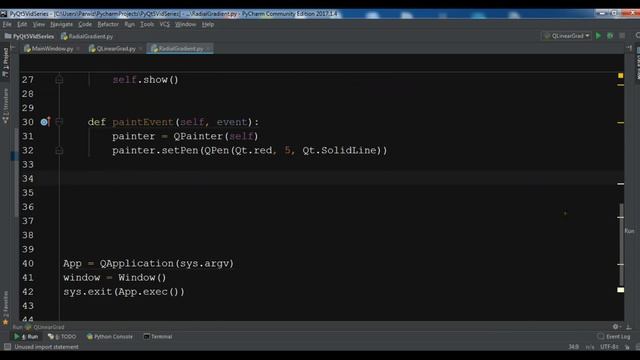Click the white stripe marker at scrollbar bottom
The width and height of the screenshot is (640, 360).
tap(620, 290)
